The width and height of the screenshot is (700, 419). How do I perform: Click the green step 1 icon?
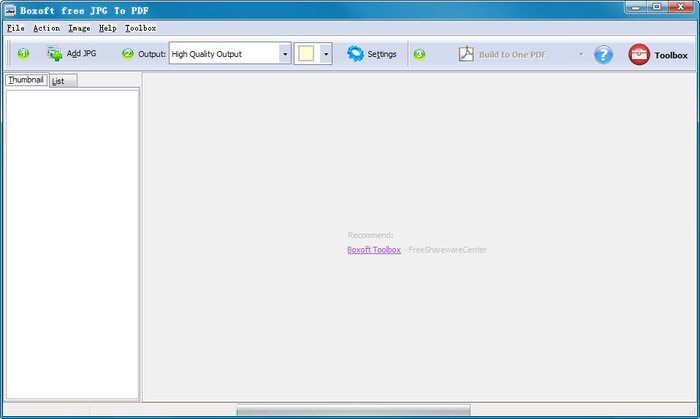coord(23,54)
